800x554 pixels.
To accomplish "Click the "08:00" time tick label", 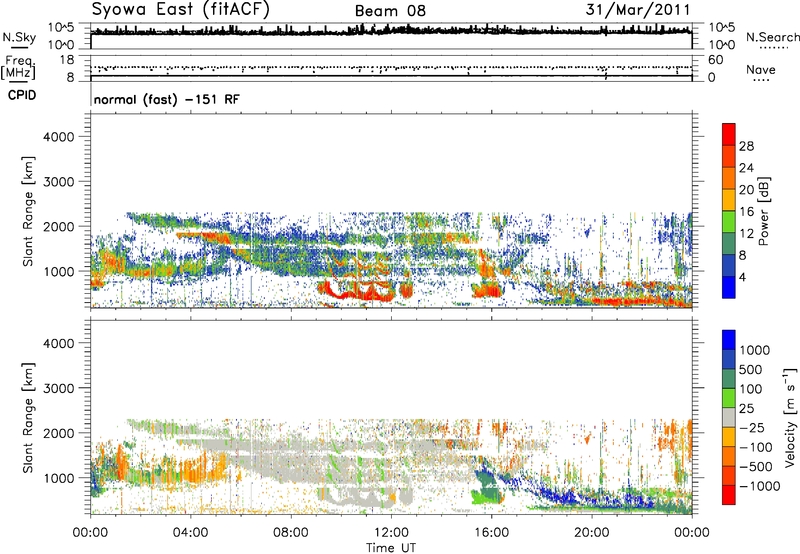I will coord(291,533).
